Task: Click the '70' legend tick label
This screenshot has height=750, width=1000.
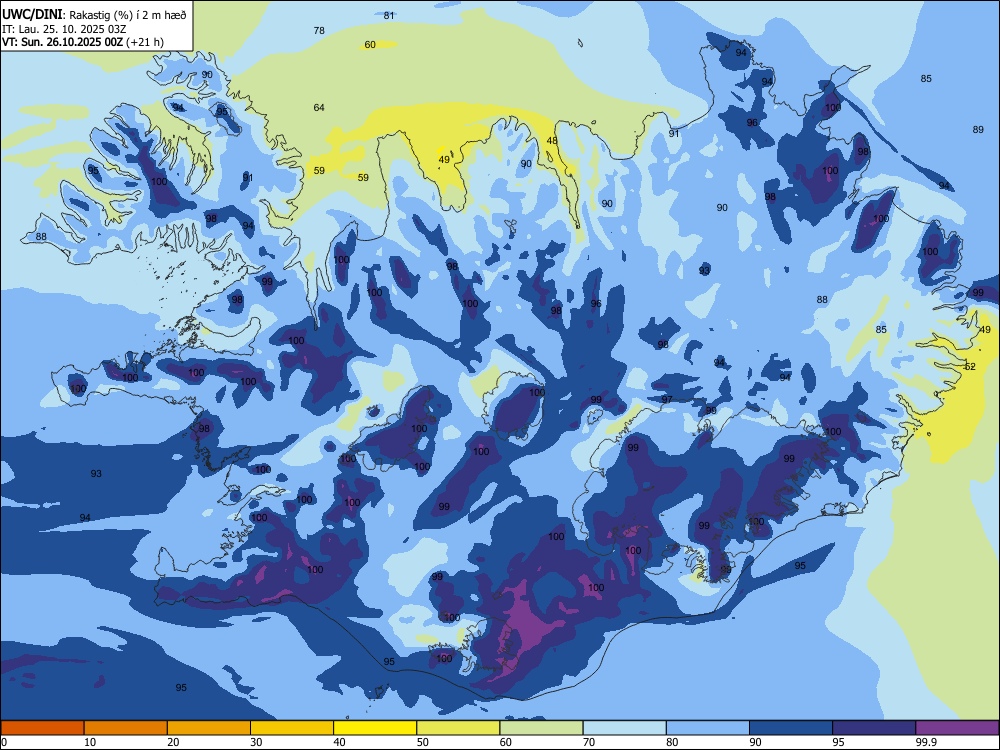Action: (x=589, y=742)
